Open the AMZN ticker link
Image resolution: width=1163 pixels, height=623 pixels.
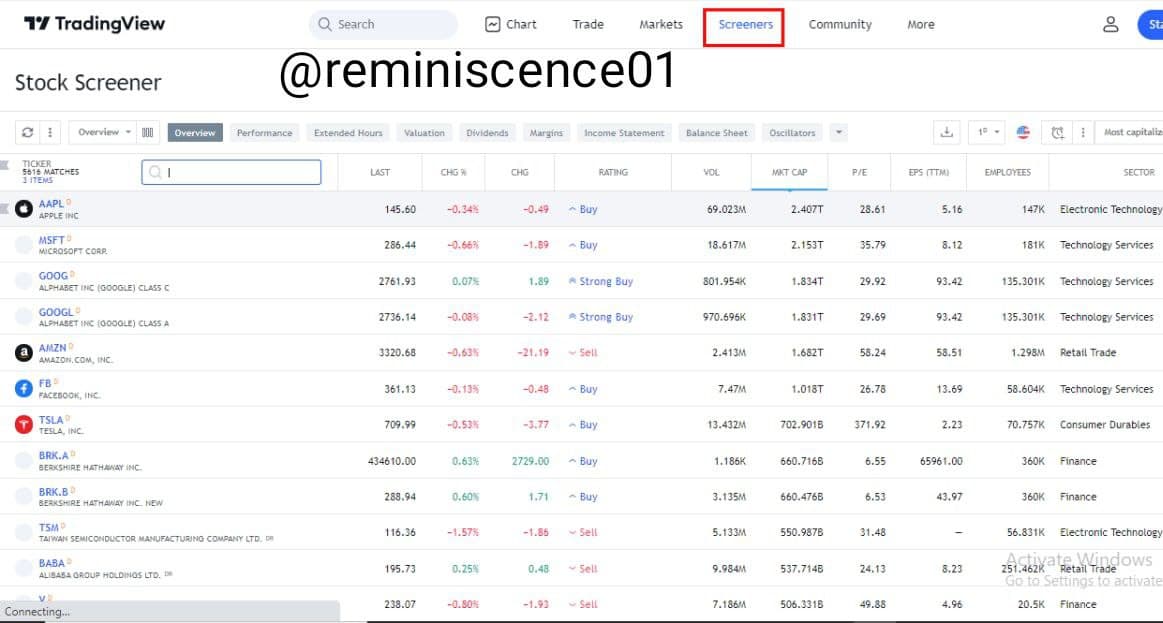click(53, 347)
